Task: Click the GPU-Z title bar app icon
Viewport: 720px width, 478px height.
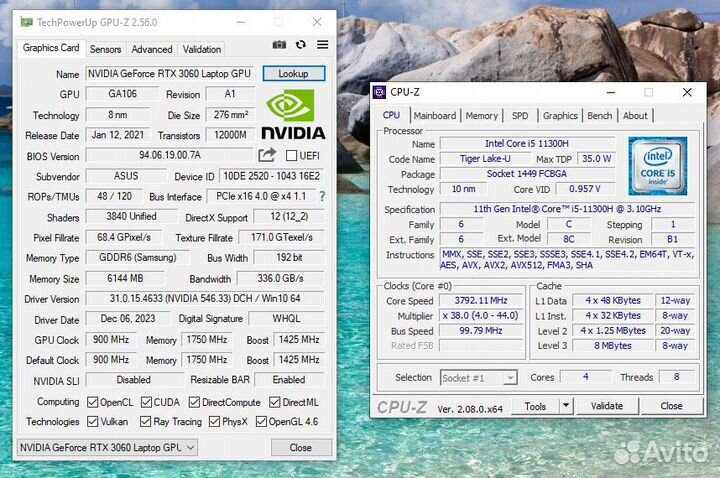Action: click(x=26, y=22)
